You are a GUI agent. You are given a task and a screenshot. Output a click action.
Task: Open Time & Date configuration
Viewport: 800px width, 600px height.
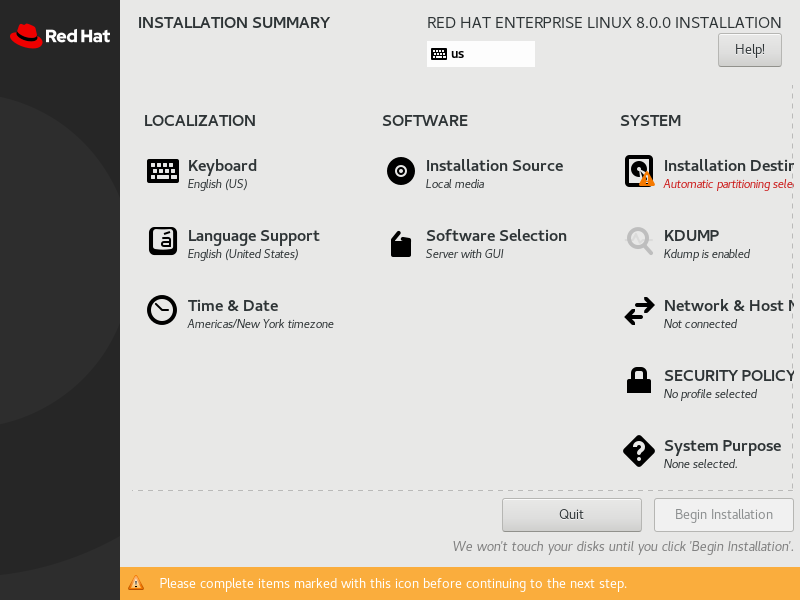click(233, 306)
